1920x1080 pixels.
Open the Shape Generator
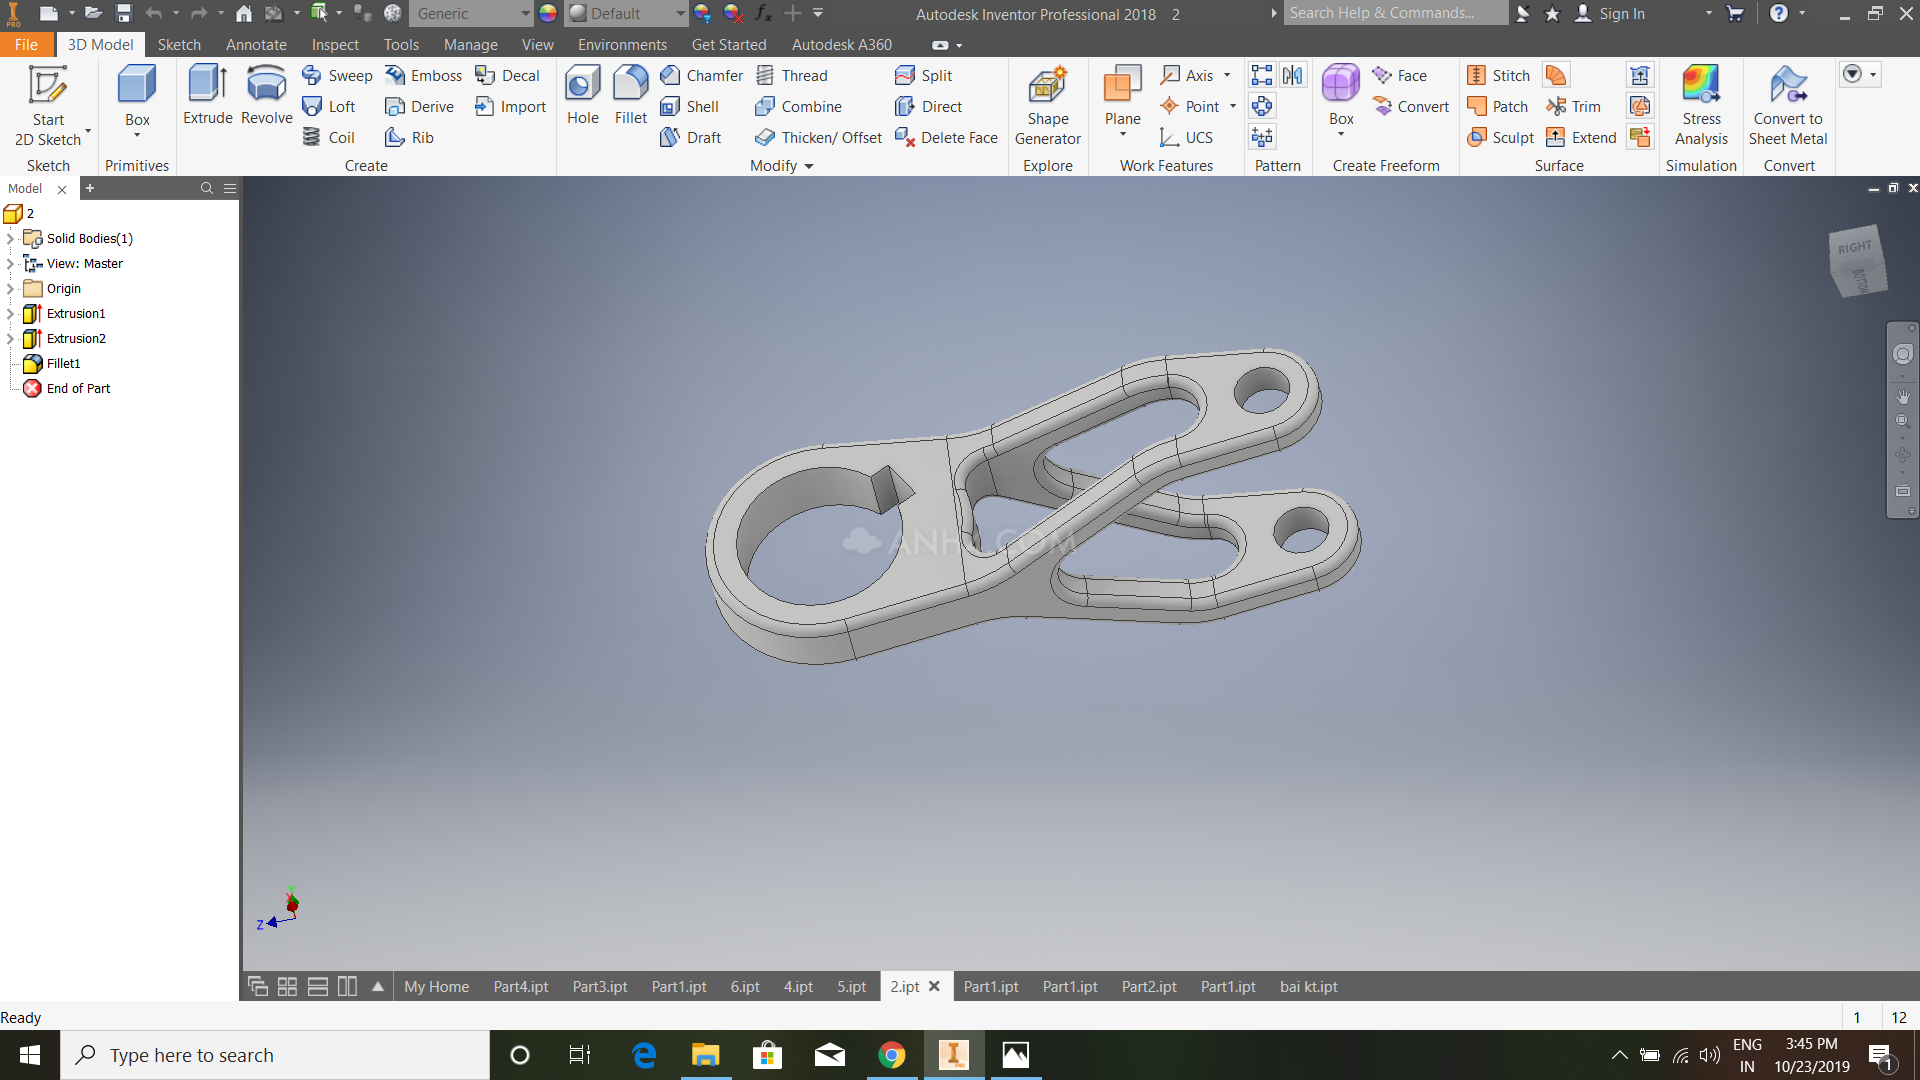pos(1047,106)
